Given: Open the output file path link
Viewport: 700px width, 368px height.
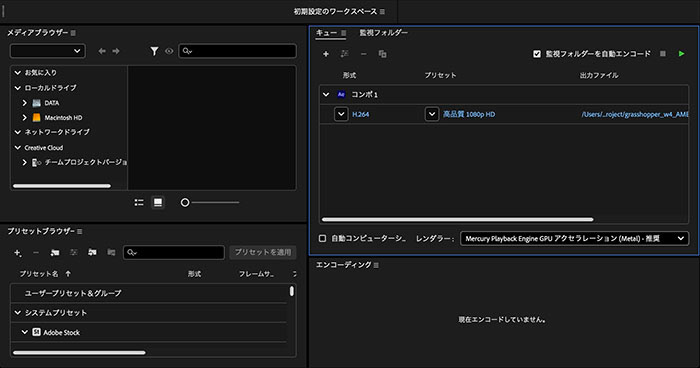Looking at the screenshot, I should (635, 114).
